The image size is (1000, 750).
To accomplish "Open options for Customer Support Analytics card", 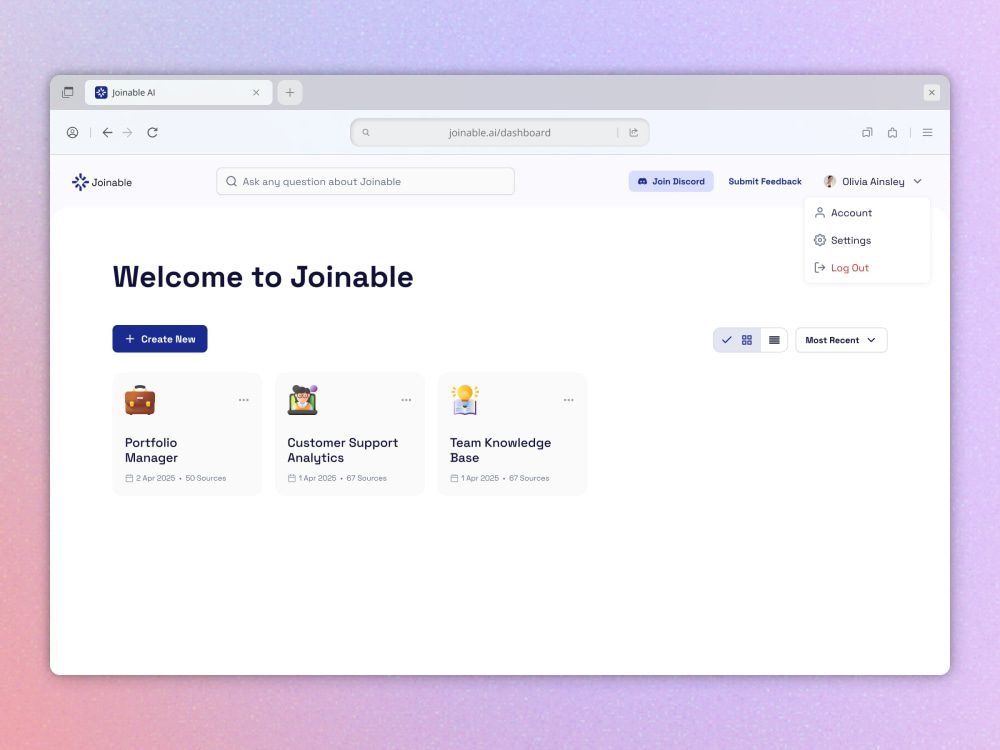I will [406, 401].
